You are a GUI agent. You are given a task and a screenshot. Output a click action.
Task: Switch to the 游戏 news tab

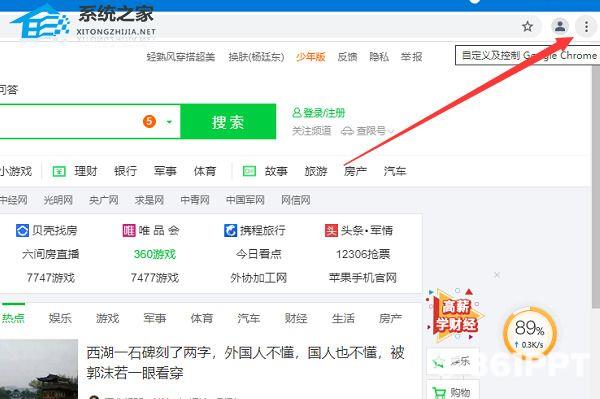[108, 318]
